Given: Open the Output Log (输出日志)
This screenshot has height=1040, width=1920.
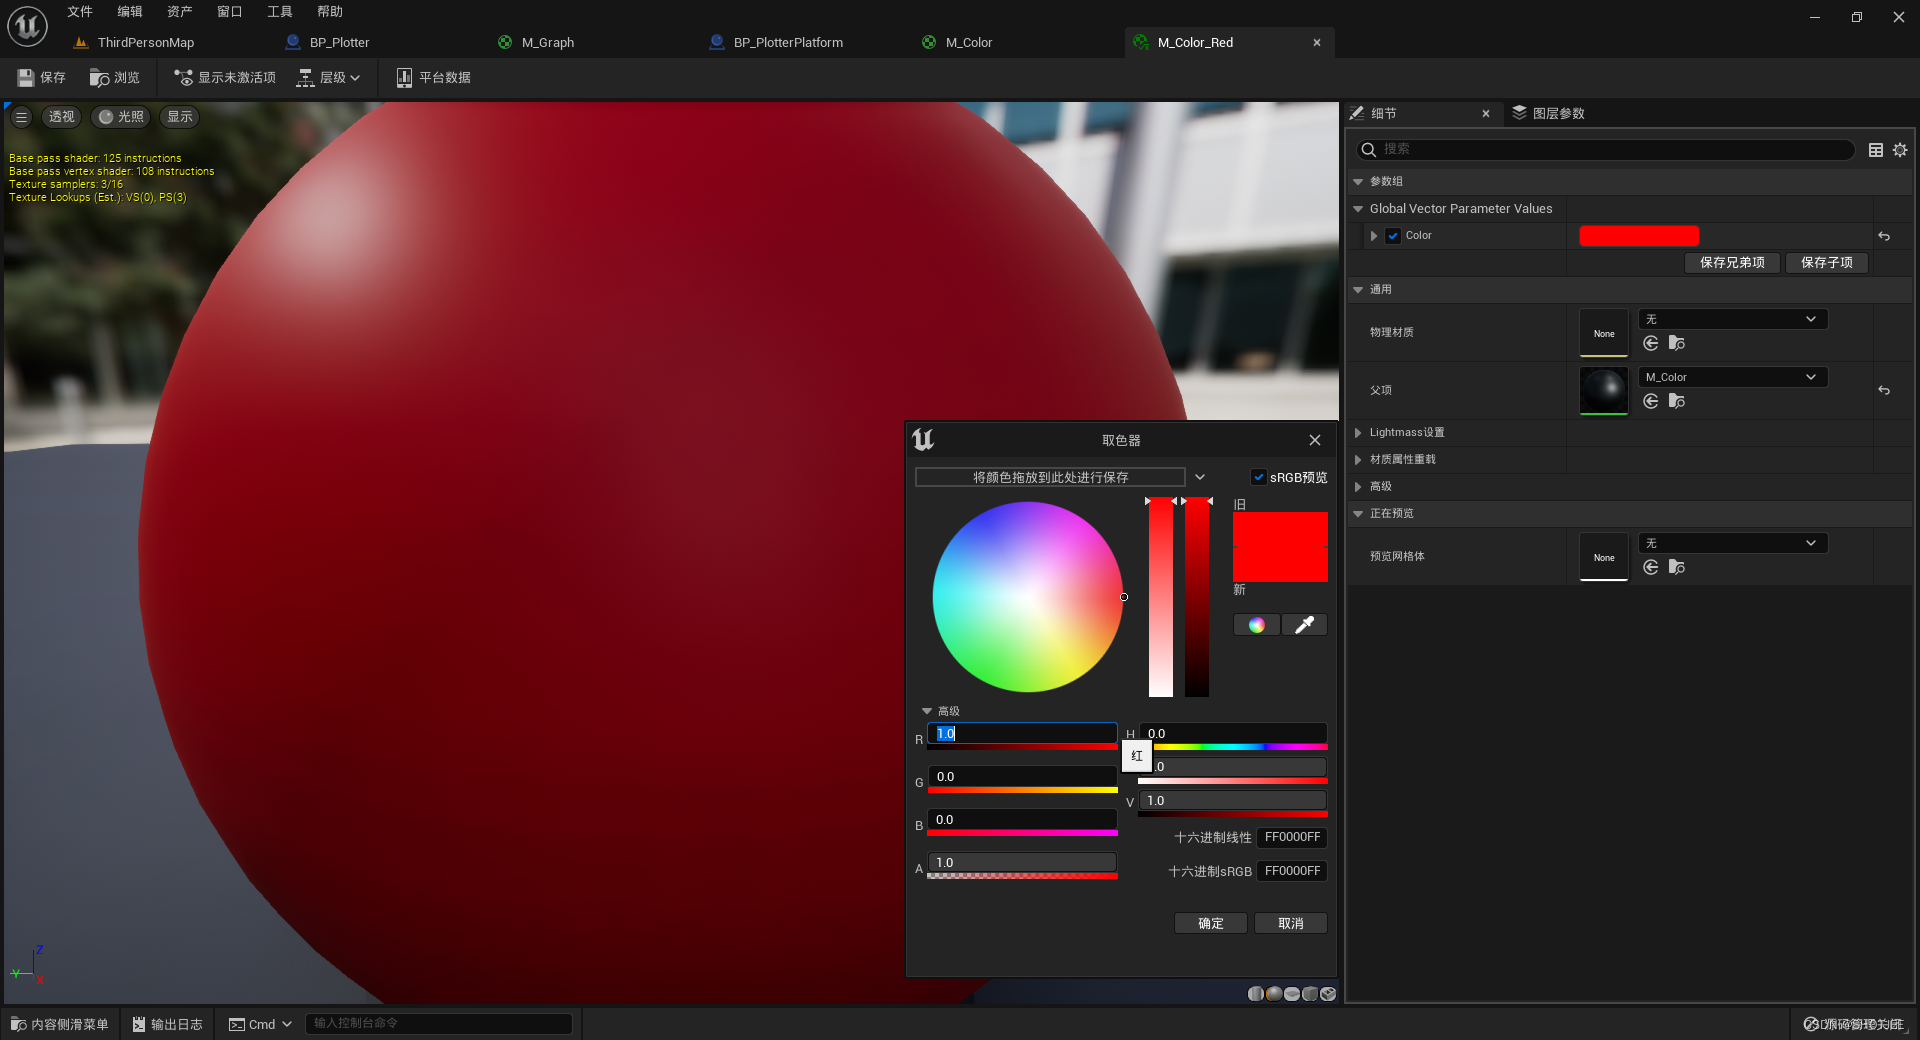Looking at the screenshot, I should [168, 1024].
